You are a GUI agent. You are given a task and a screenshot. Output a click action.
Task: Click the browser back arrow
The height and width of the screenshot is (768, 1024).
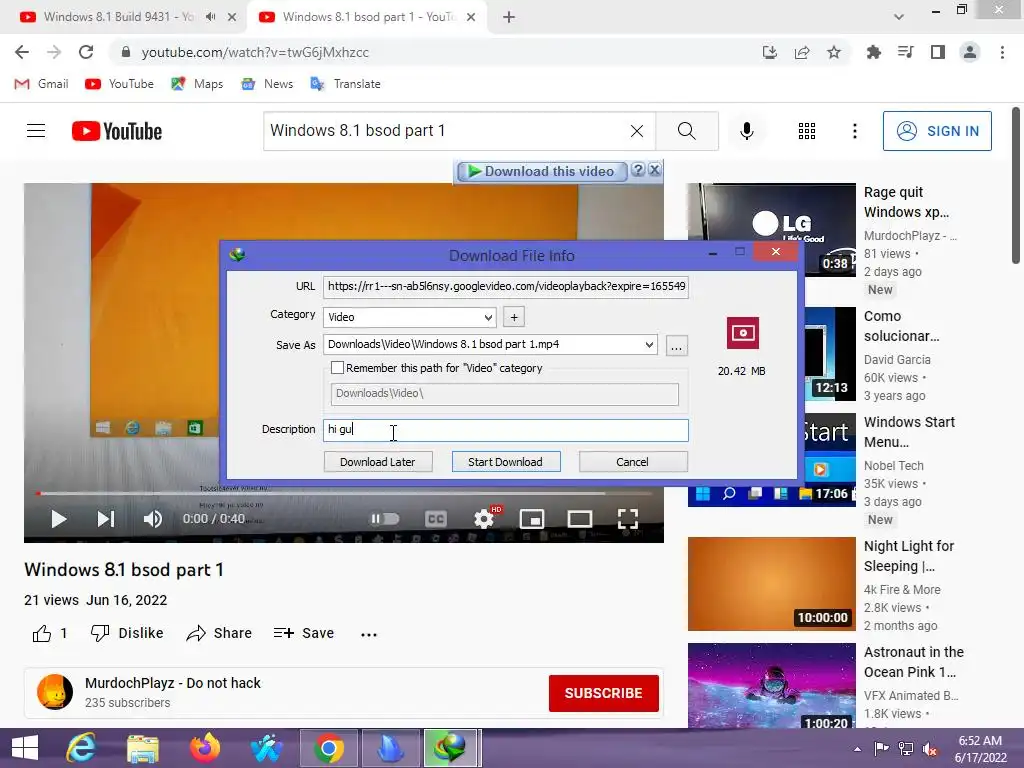tap(22, 52)
